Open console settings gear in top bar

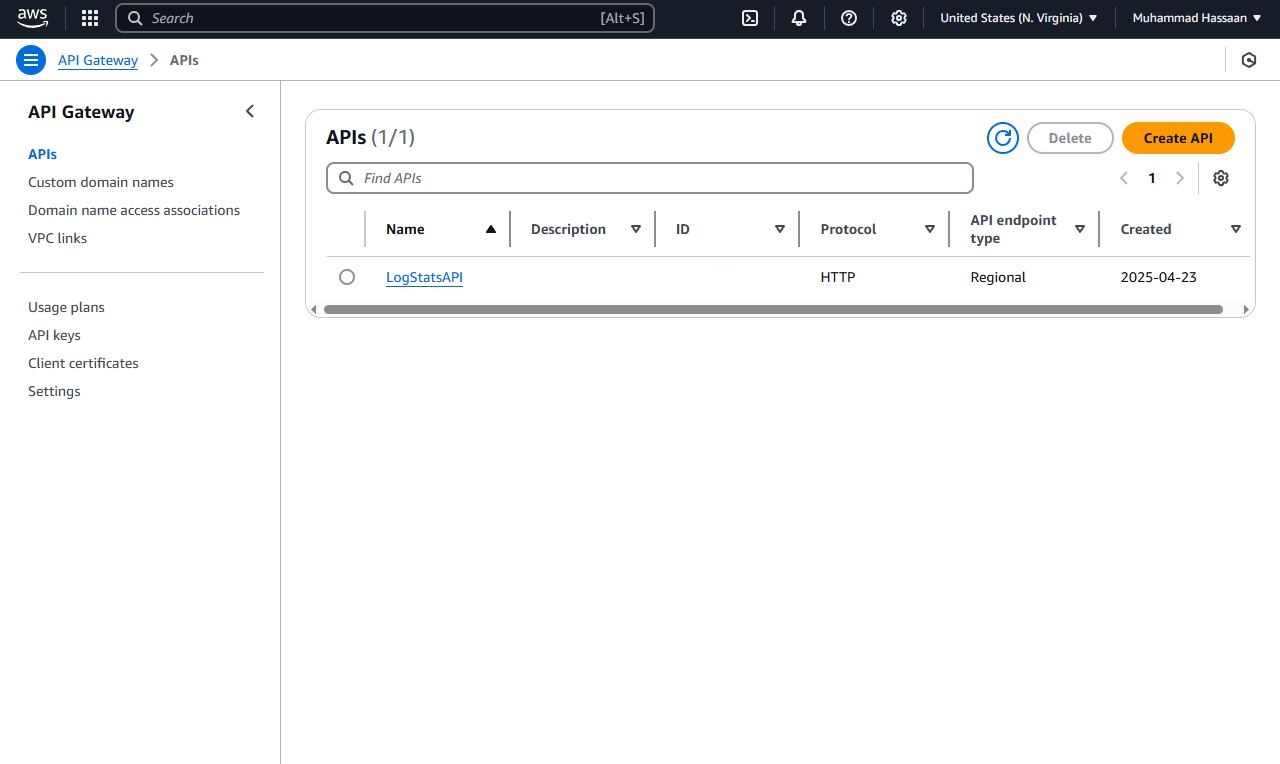pyautogui.click(x=899, y=18)
